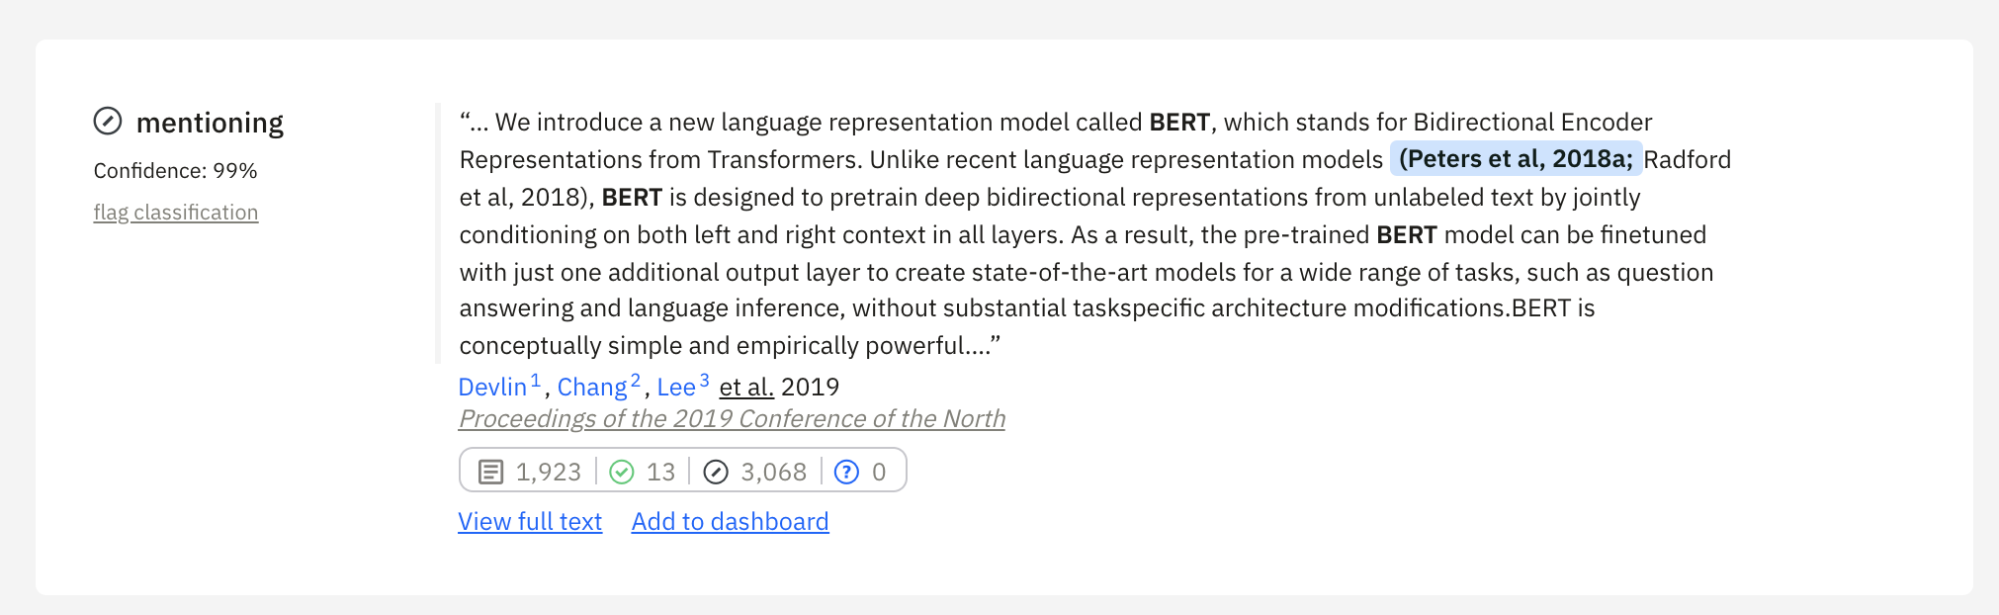Click Add to dashboard
Screen dimensions: 1999x615
(x=730, y=522)
